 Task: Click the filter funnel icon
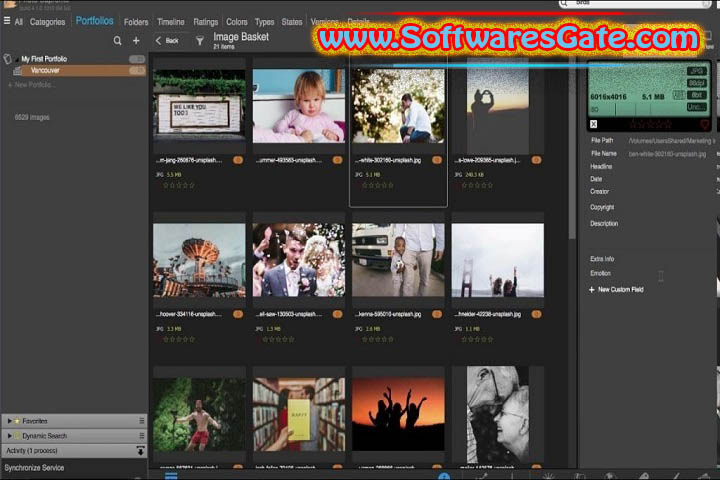(x=200, y=41)
